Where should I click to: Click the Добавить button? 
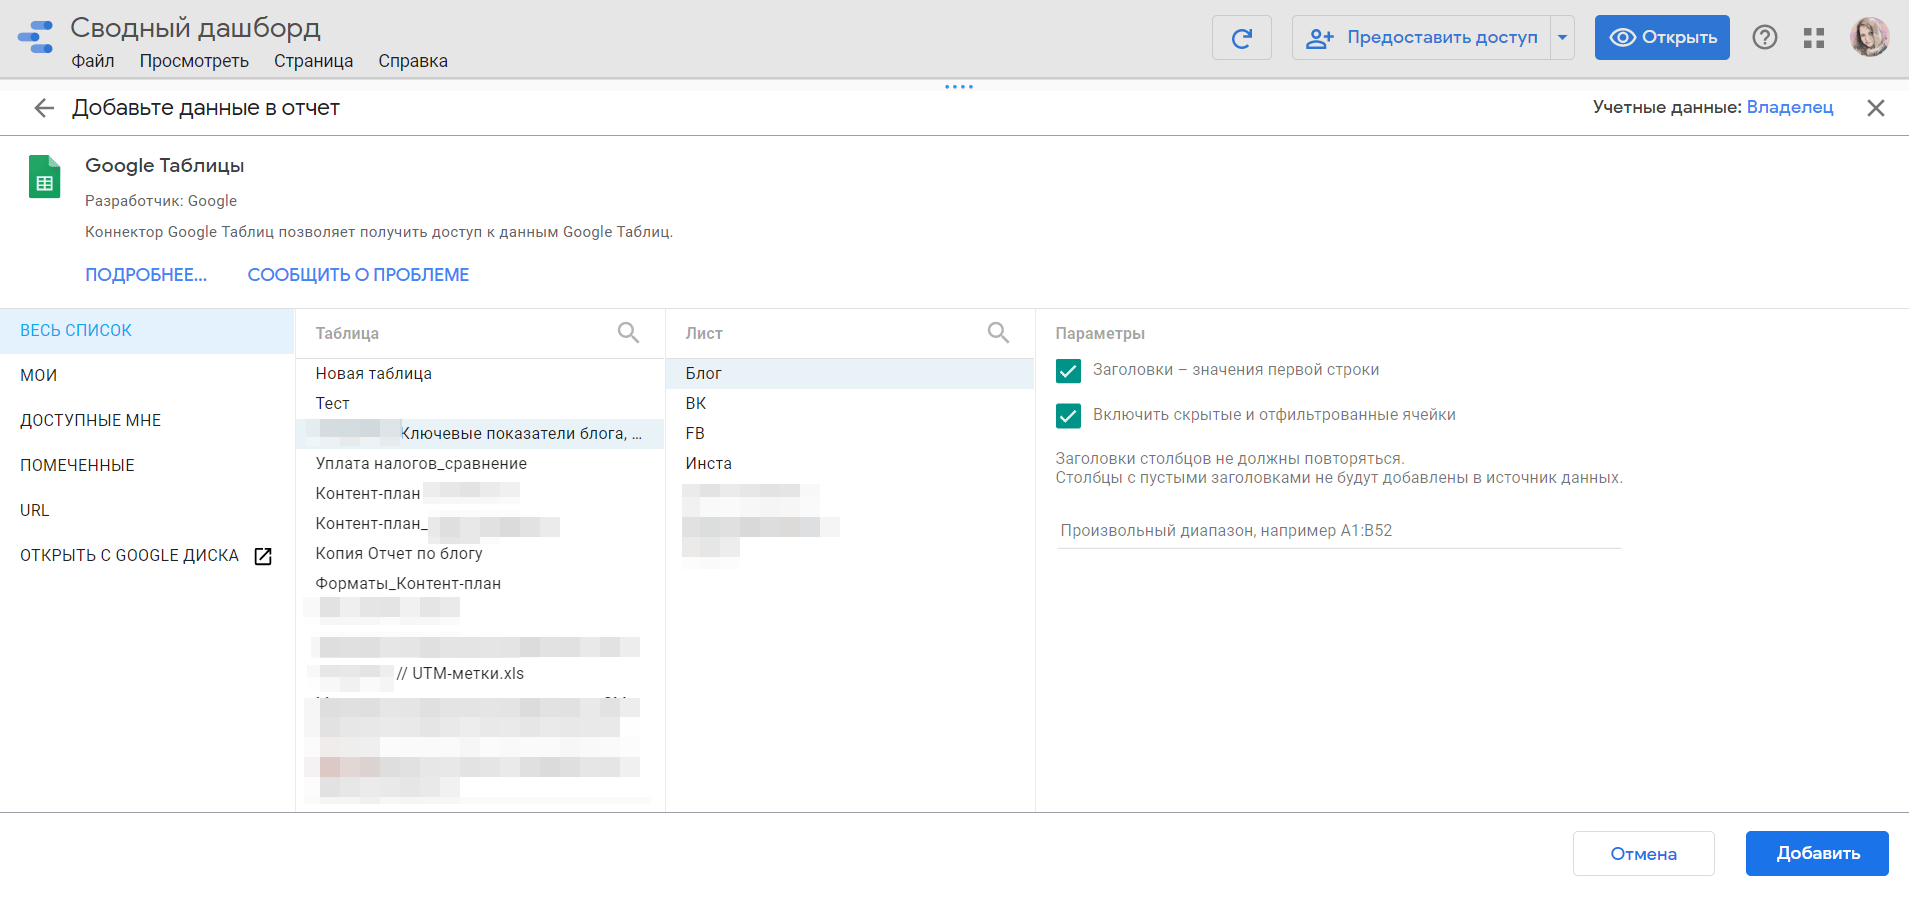coord(1816,853)
